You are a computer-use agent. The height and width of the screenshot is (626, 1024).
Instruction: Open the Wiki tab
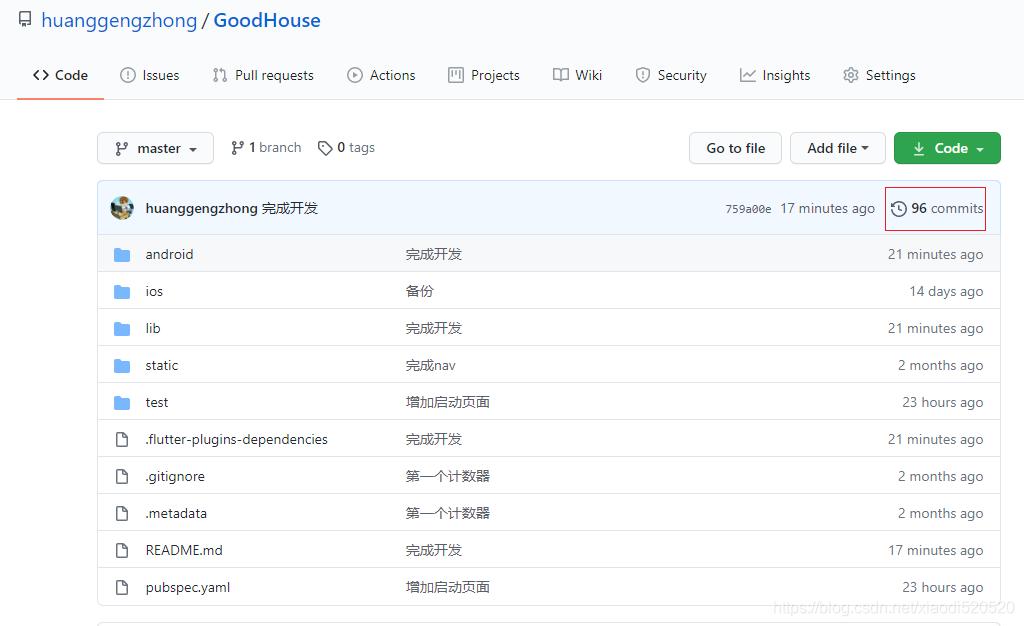577,75
